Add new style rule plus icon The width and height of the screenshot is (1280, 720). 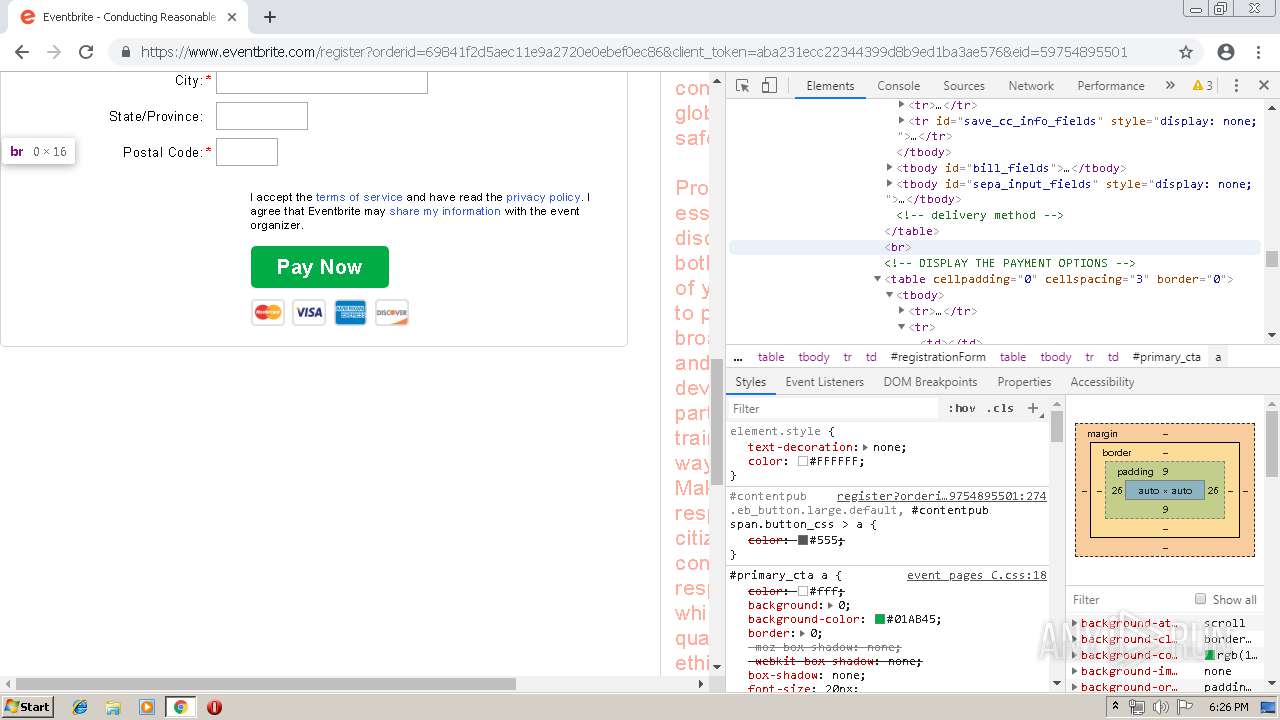1034,408
